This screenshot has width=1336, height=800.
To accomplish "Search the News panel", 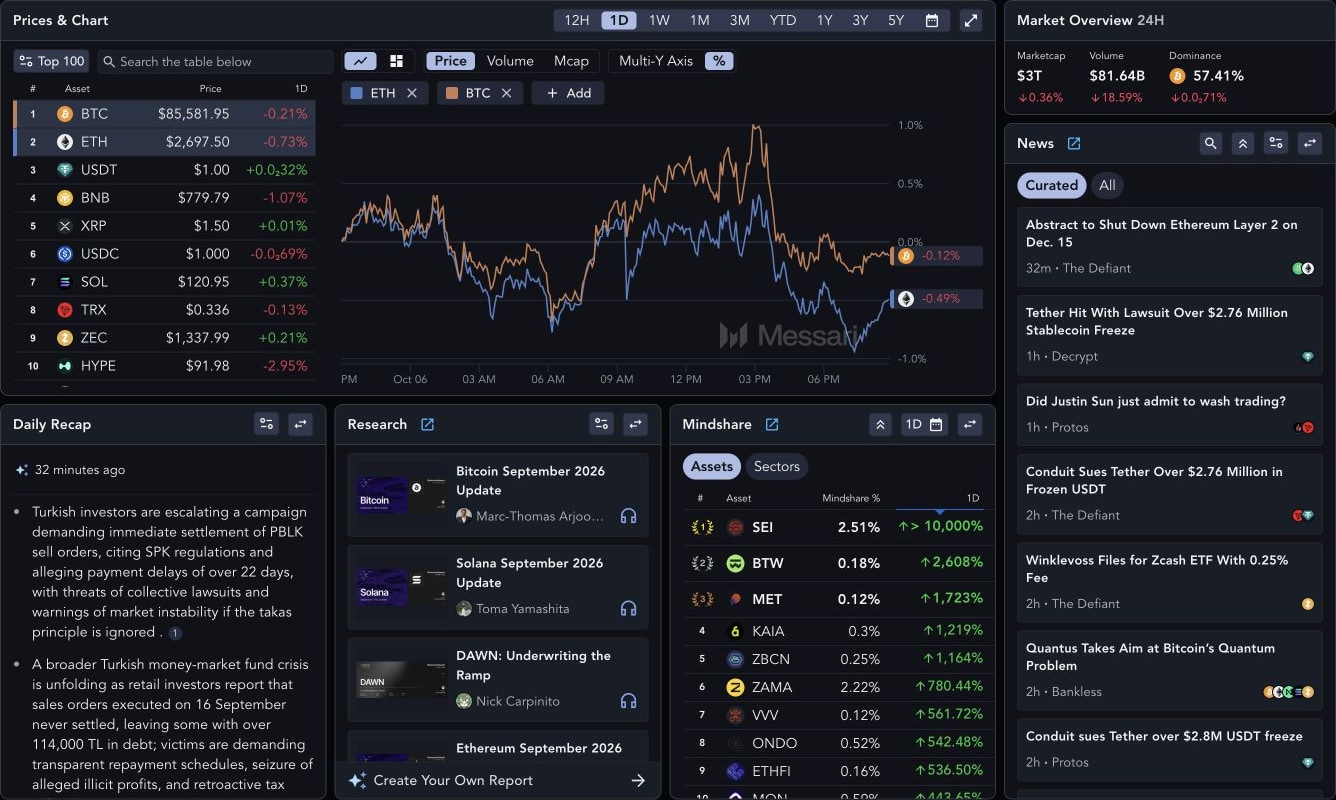I will 1211,143.
